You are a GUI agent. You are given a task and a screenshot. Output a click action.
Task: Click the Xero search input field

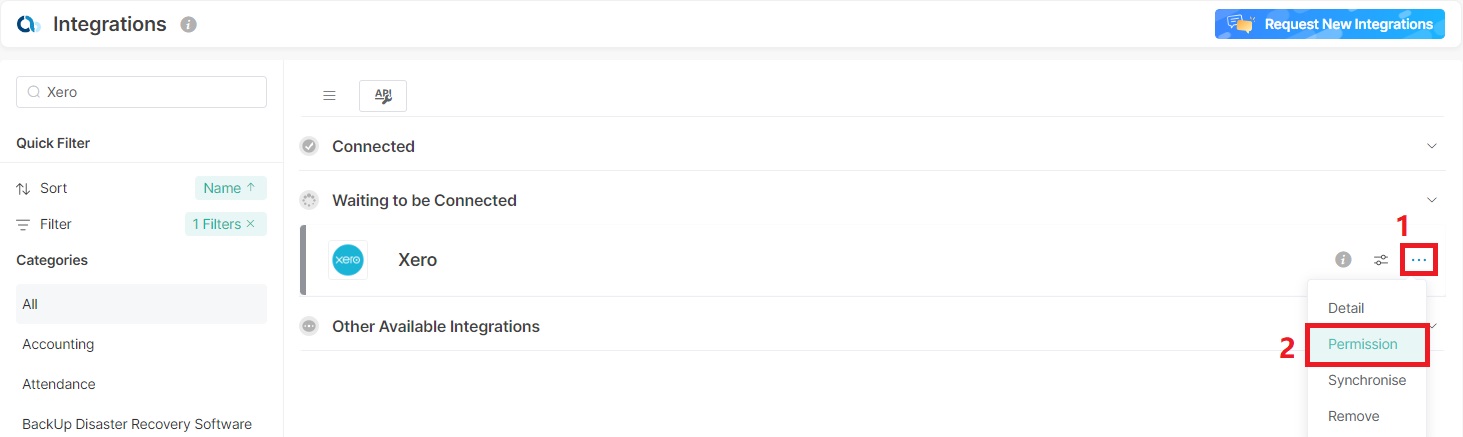tap(150, 92)
